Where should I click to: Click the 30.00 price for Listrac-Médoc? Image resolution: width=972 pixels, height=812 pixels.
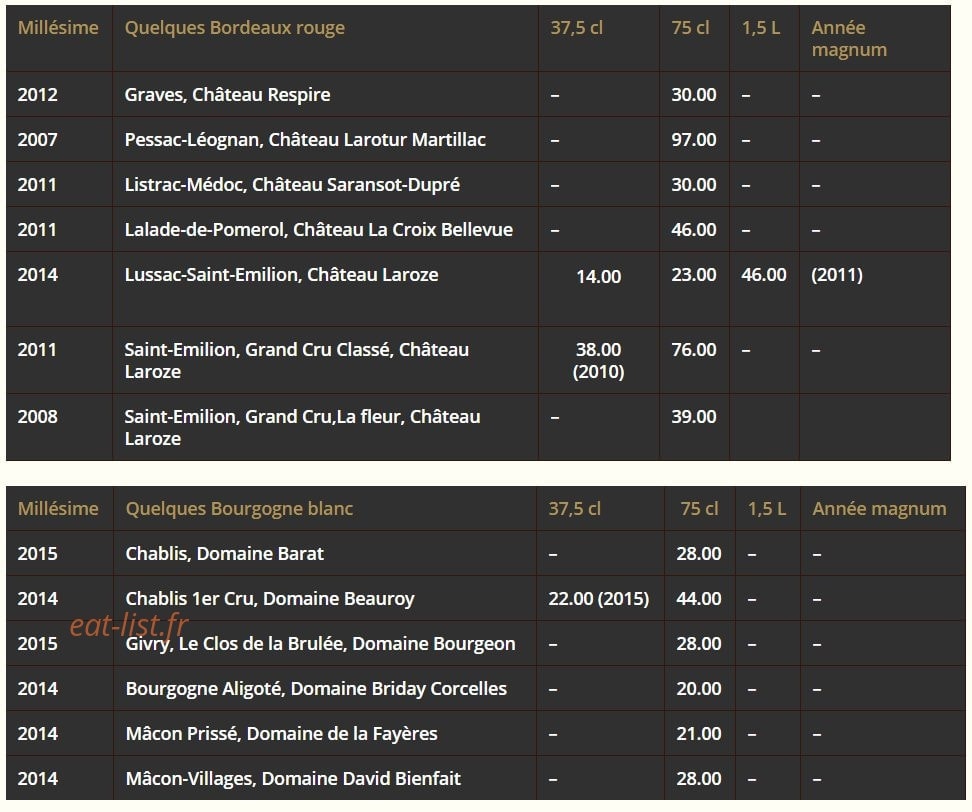[694, 185]
